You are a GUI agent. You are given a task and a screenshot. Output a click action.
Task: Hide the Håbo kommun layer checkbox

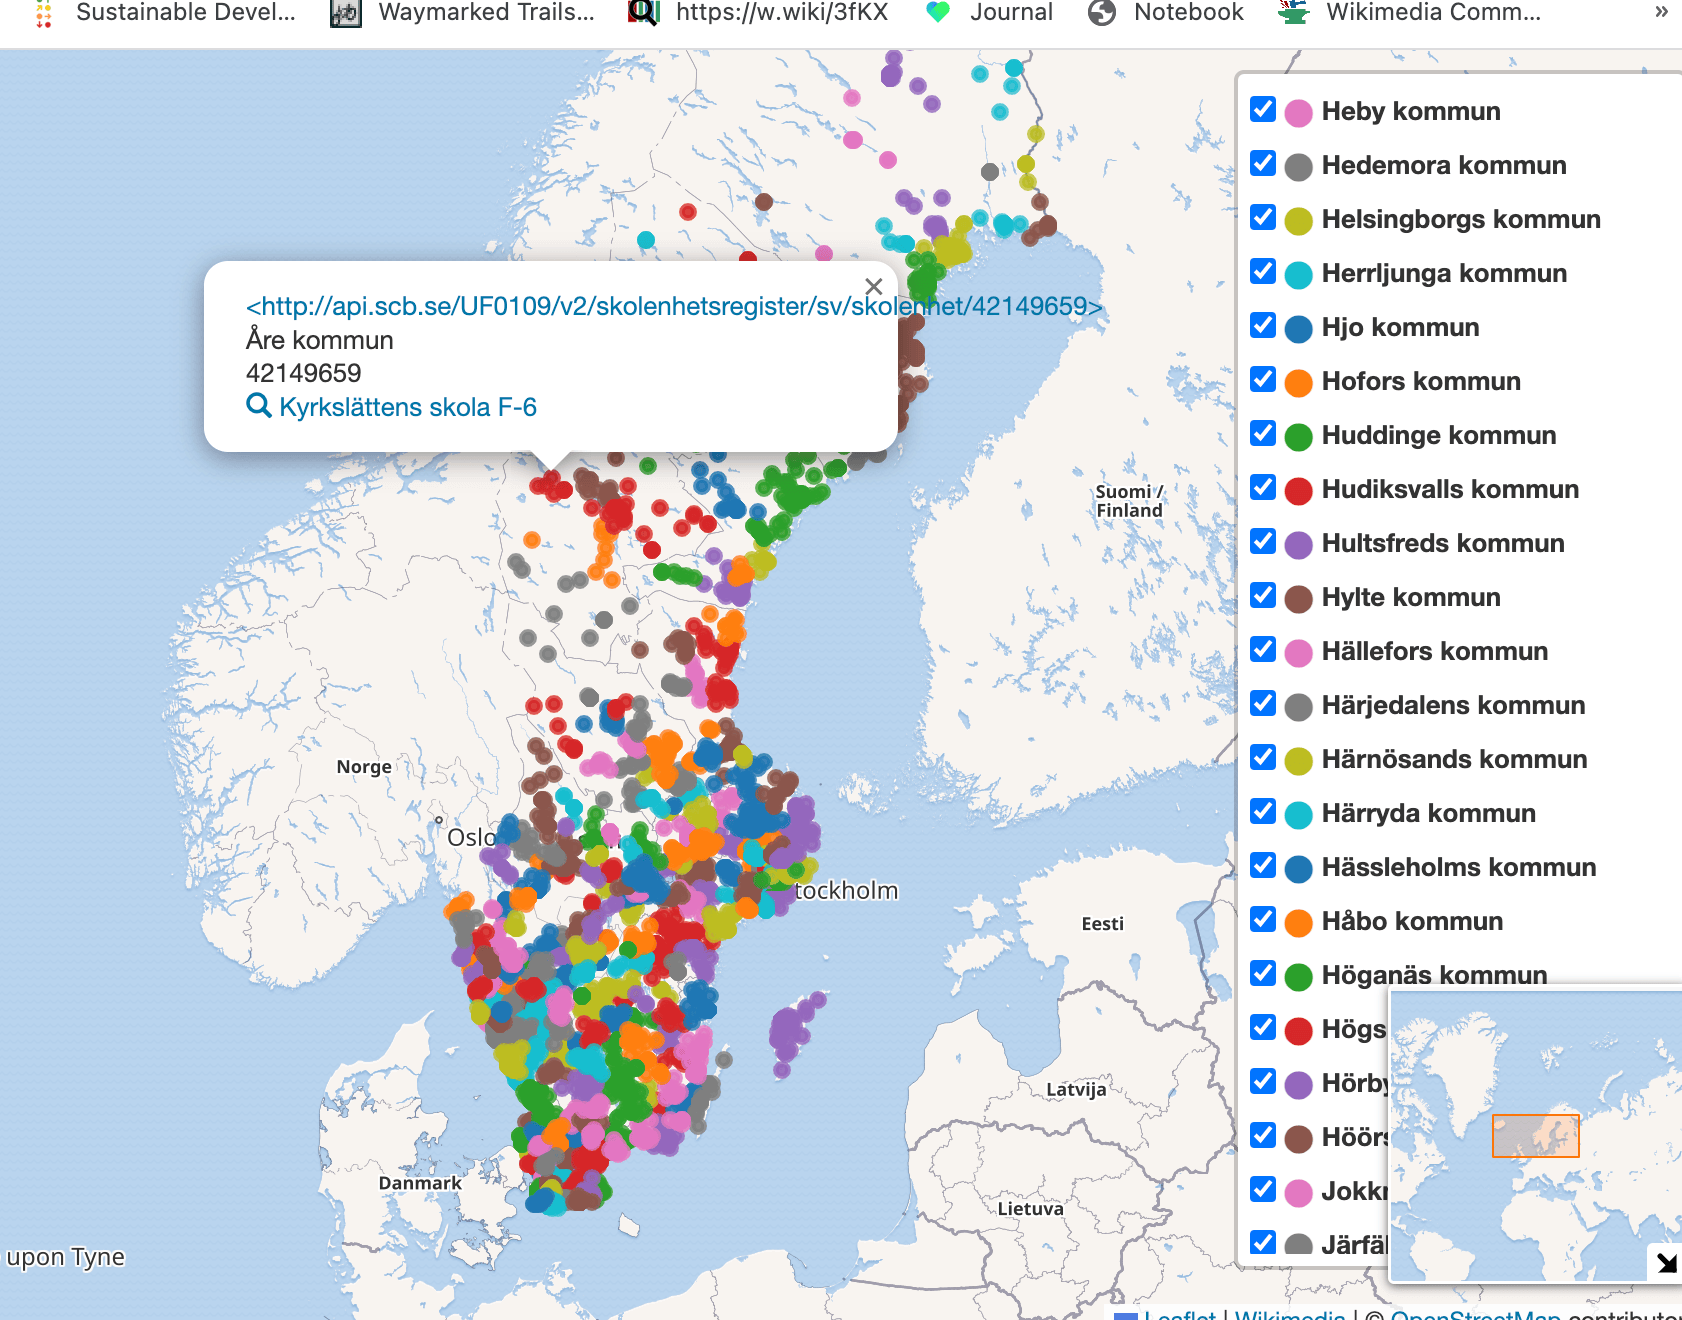(x=1263, y=920)
